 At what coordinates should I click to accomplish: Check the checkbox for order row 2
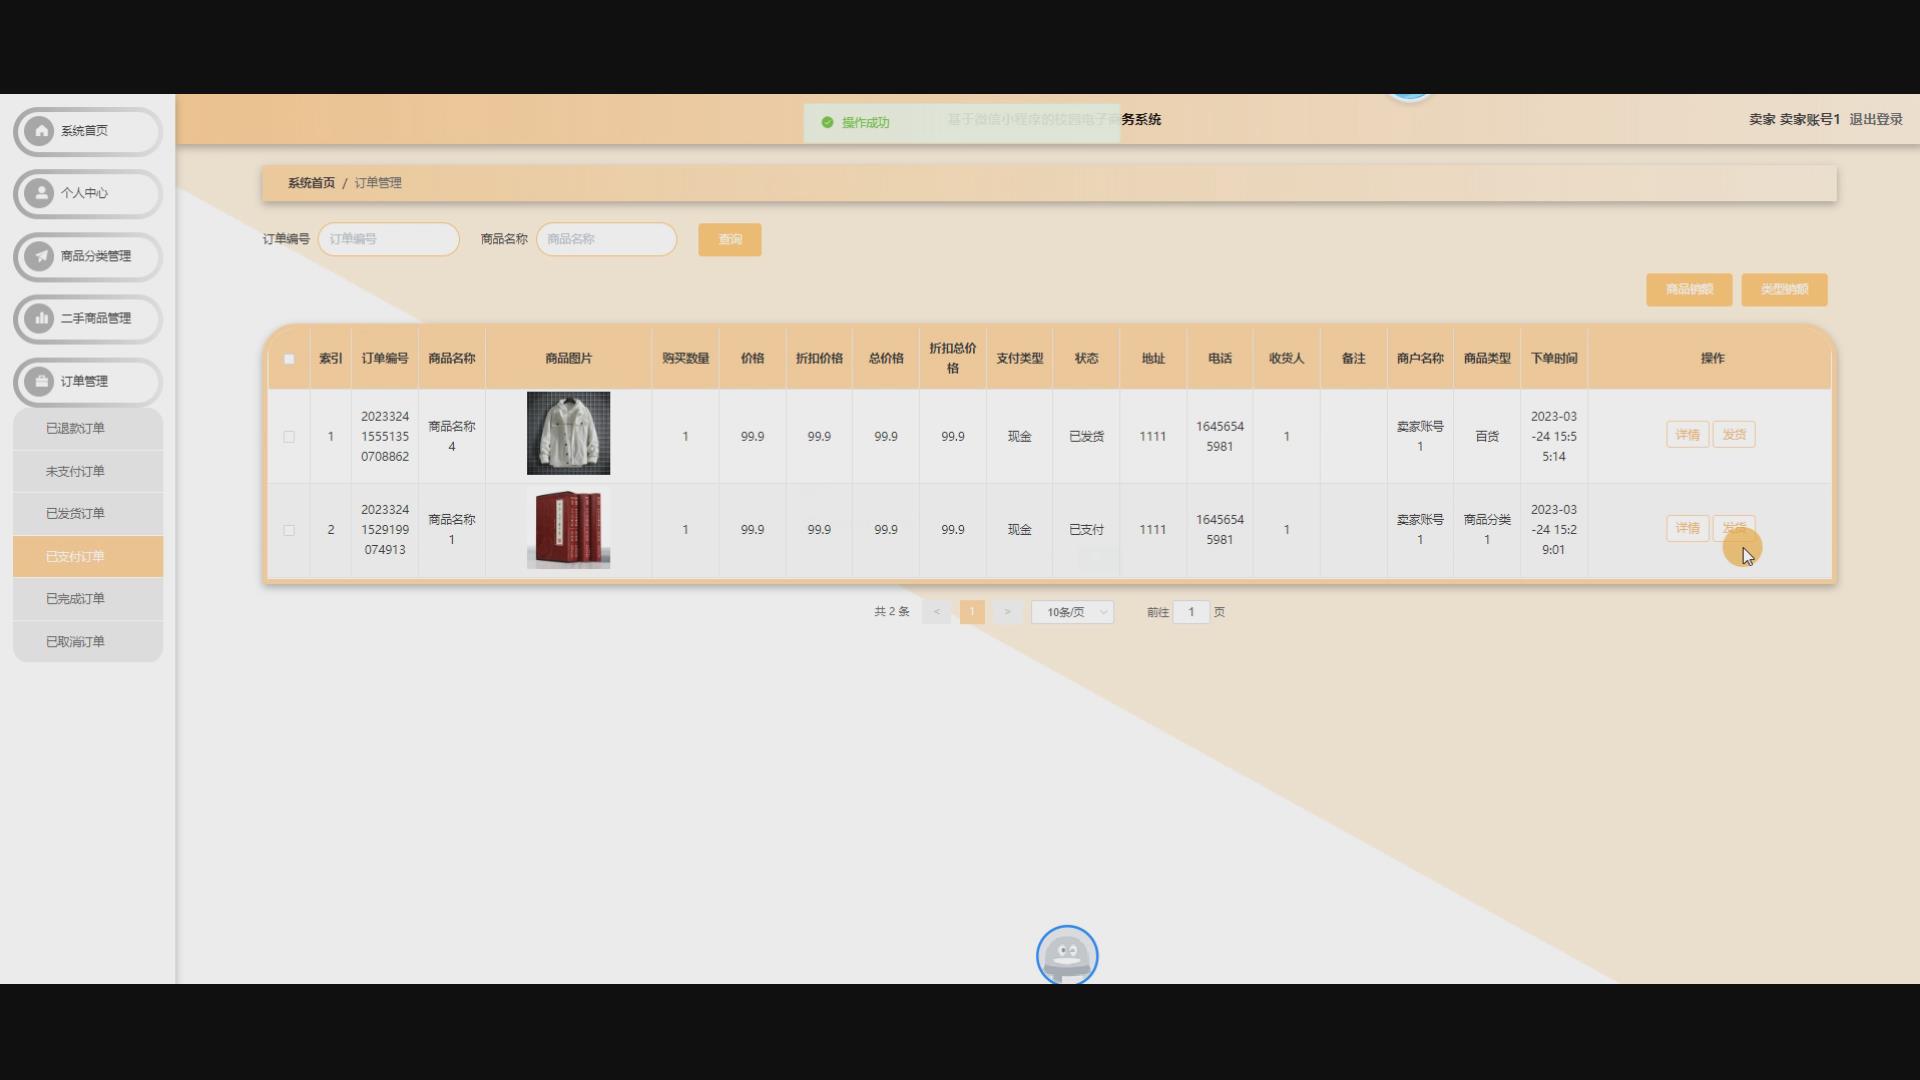point(289,530)
